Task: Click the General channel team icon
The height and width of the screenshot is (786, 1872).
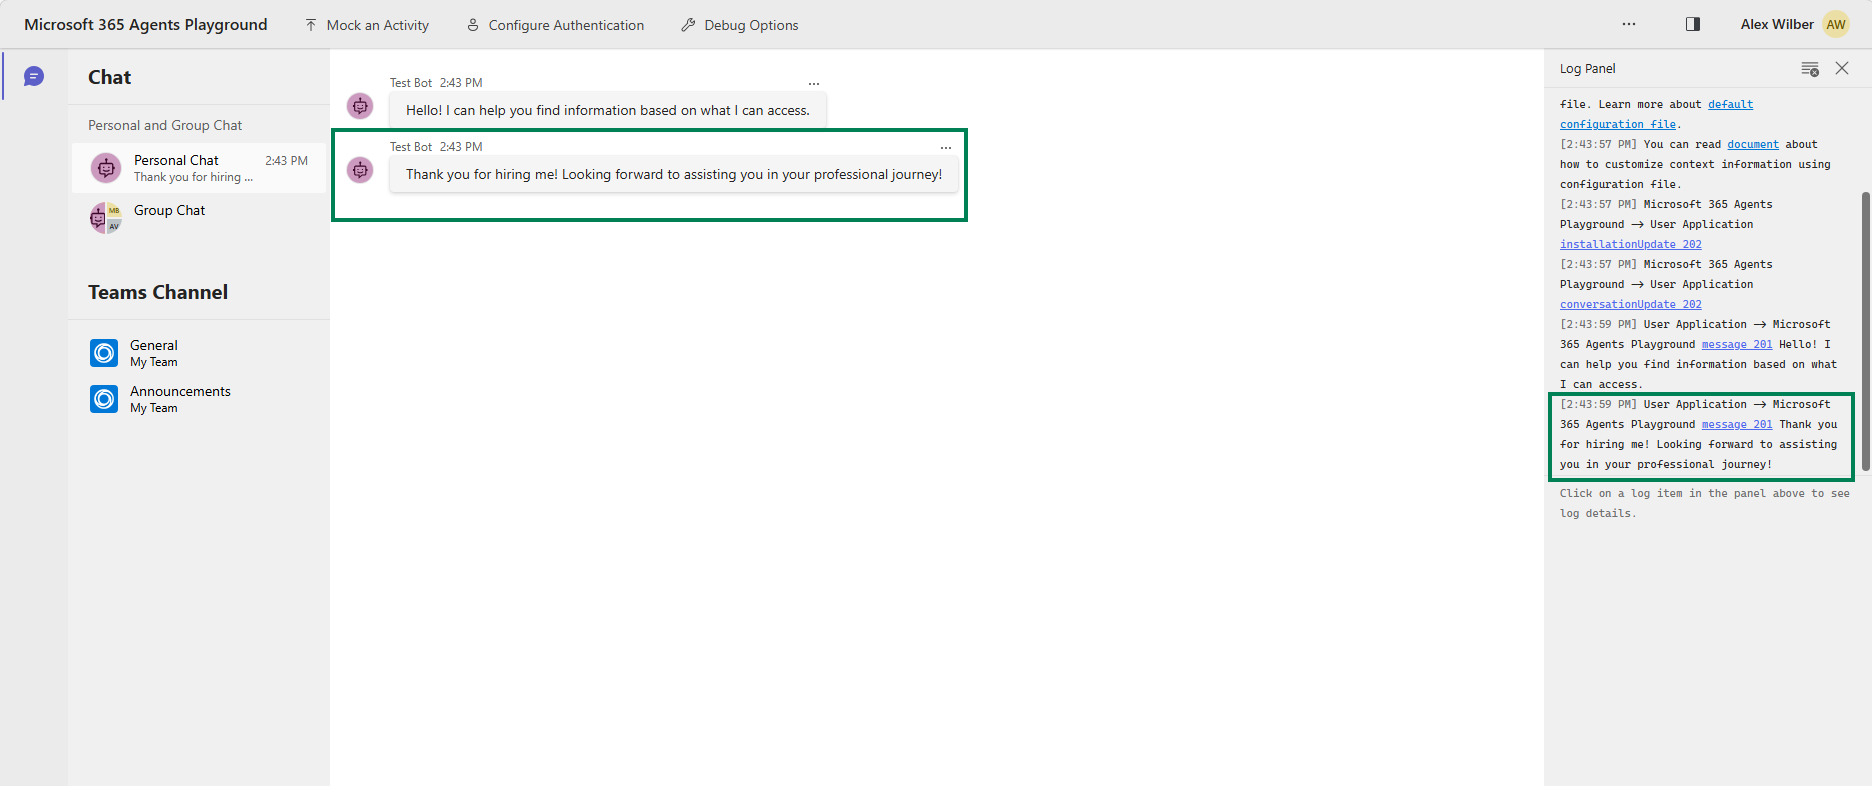Action: (104, 353)
